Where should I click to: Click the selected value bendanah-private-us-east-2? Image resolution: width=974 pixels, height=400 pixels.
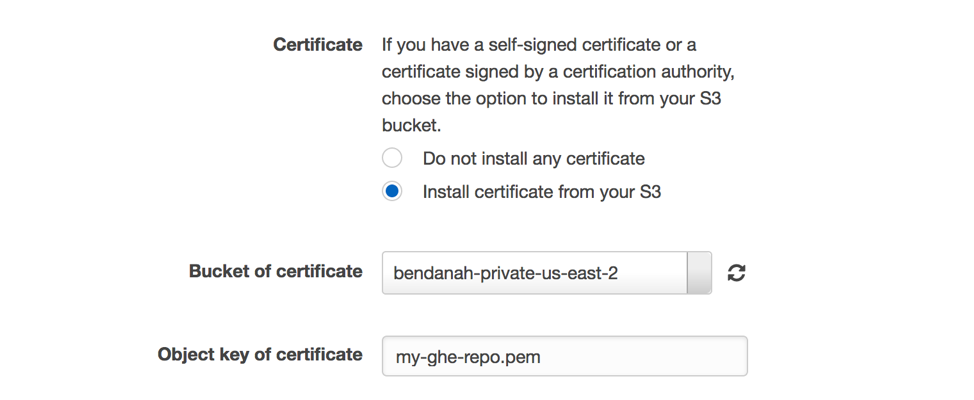[505, 273]
